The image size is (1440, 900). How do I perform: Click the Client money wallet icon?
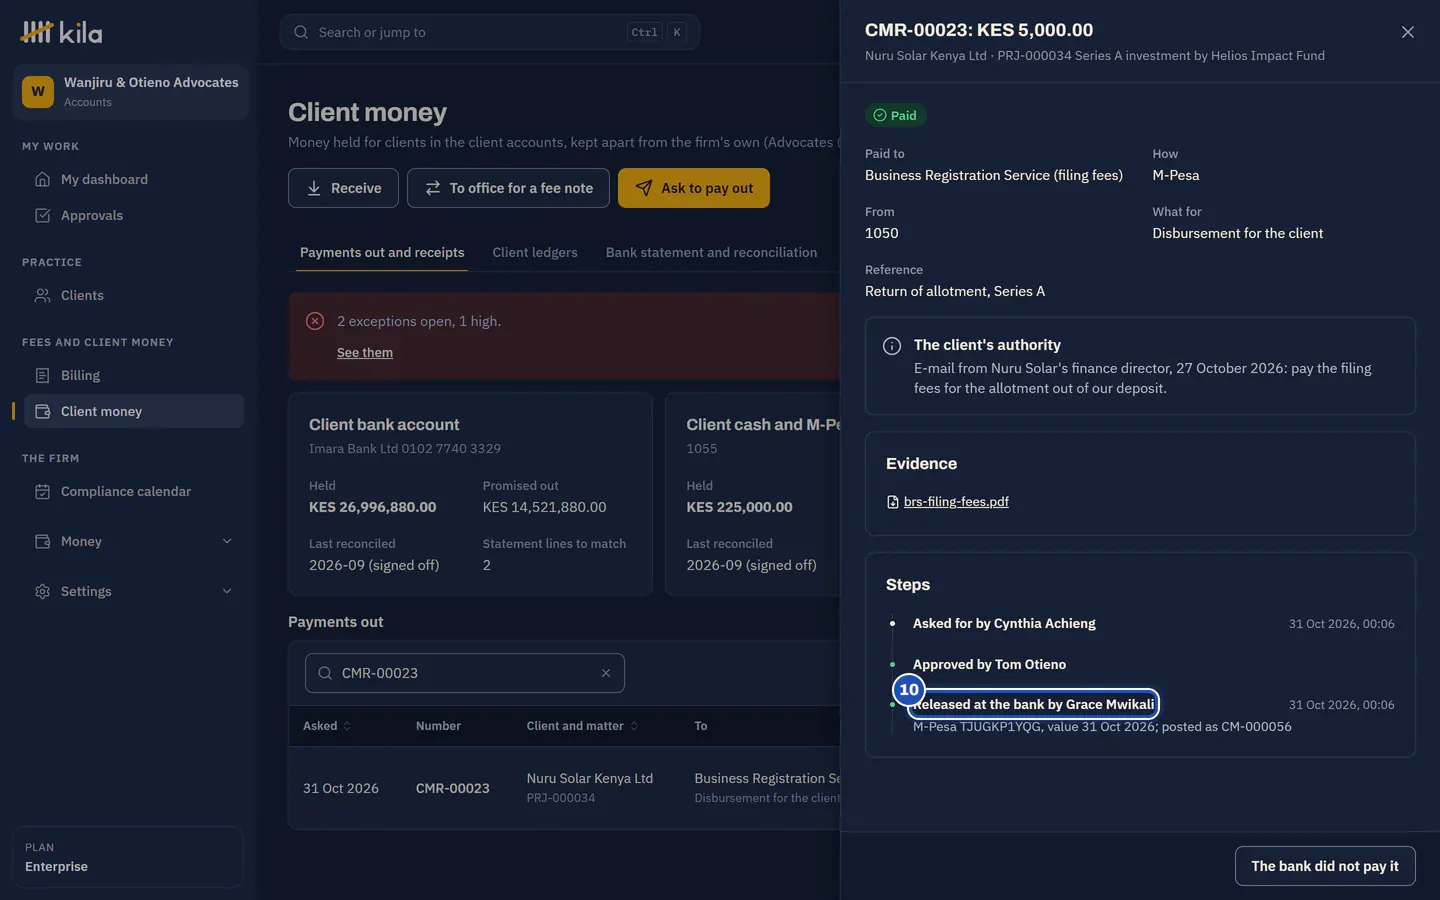tap(42, 411)
